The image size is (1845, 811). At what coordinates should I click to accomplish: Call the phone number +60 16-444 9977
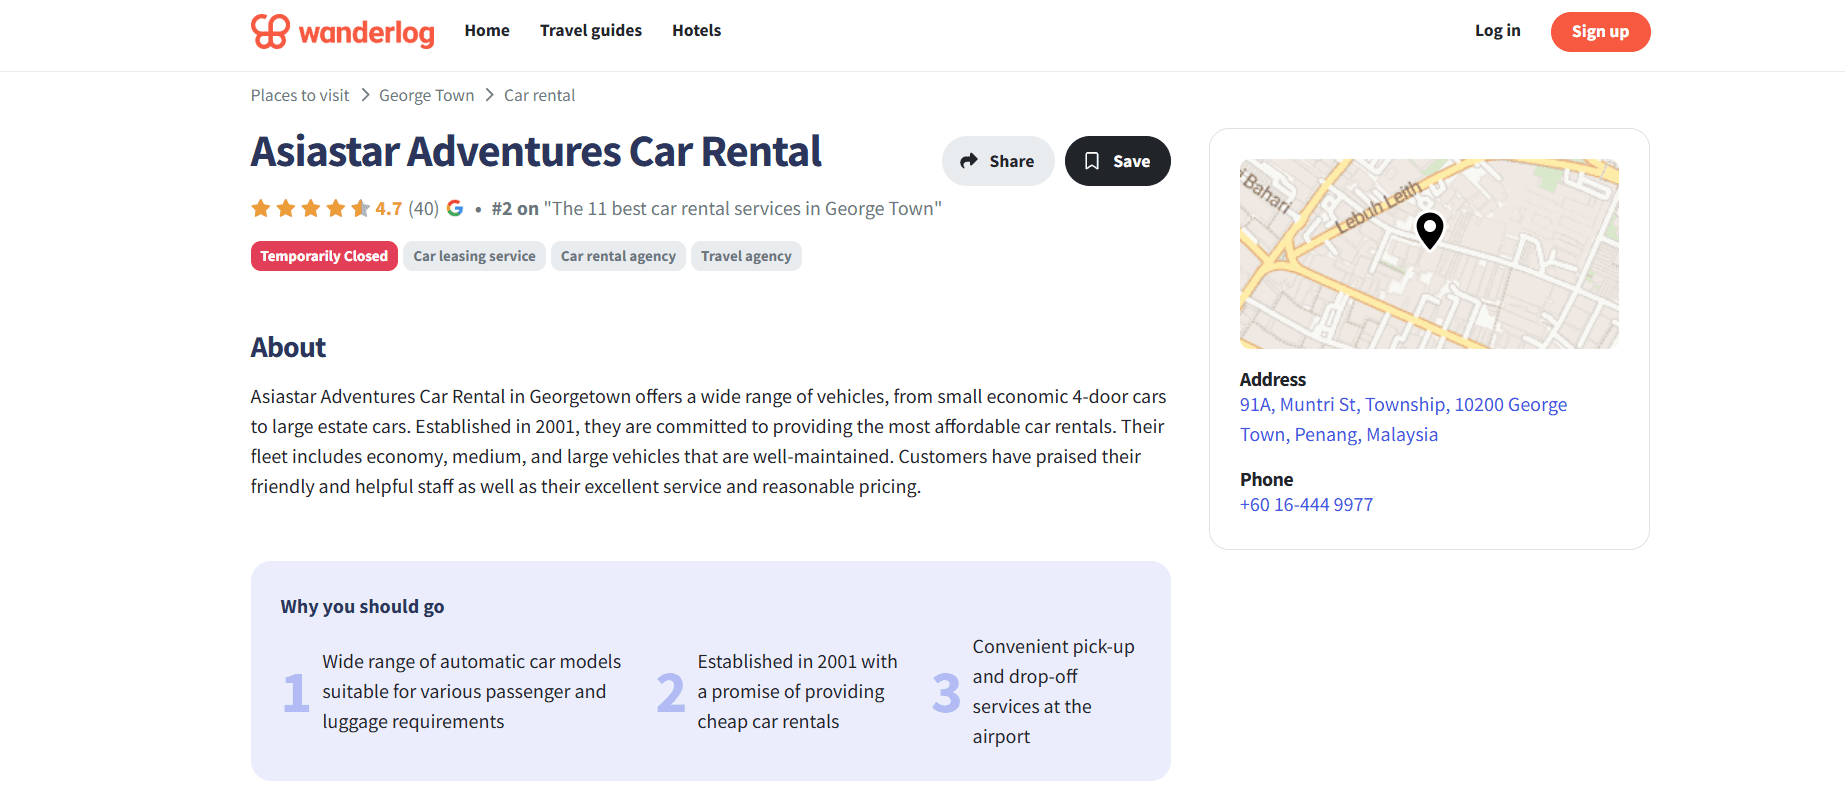[x=1306, y=504]
